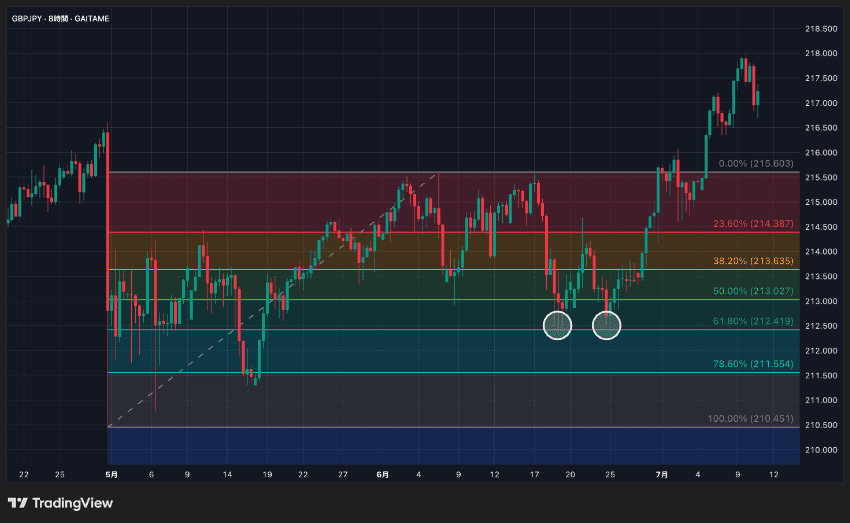Click the 6月 date label on time axis

[382, 474]
